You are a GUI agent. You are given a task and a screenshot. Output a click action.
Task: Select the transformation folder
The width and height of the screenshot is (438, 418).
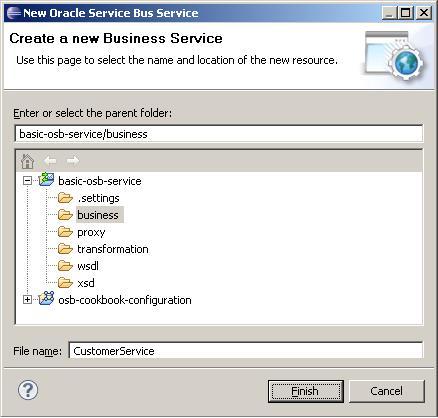113,249
